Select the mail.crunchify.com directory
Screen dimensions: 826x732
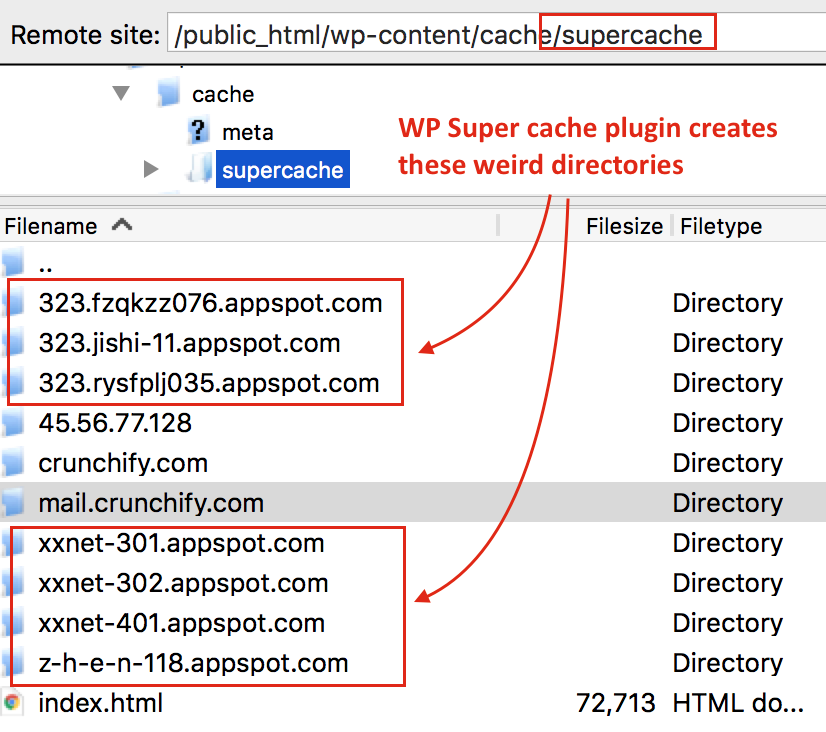pyautogui.click(x=151, y=503)
